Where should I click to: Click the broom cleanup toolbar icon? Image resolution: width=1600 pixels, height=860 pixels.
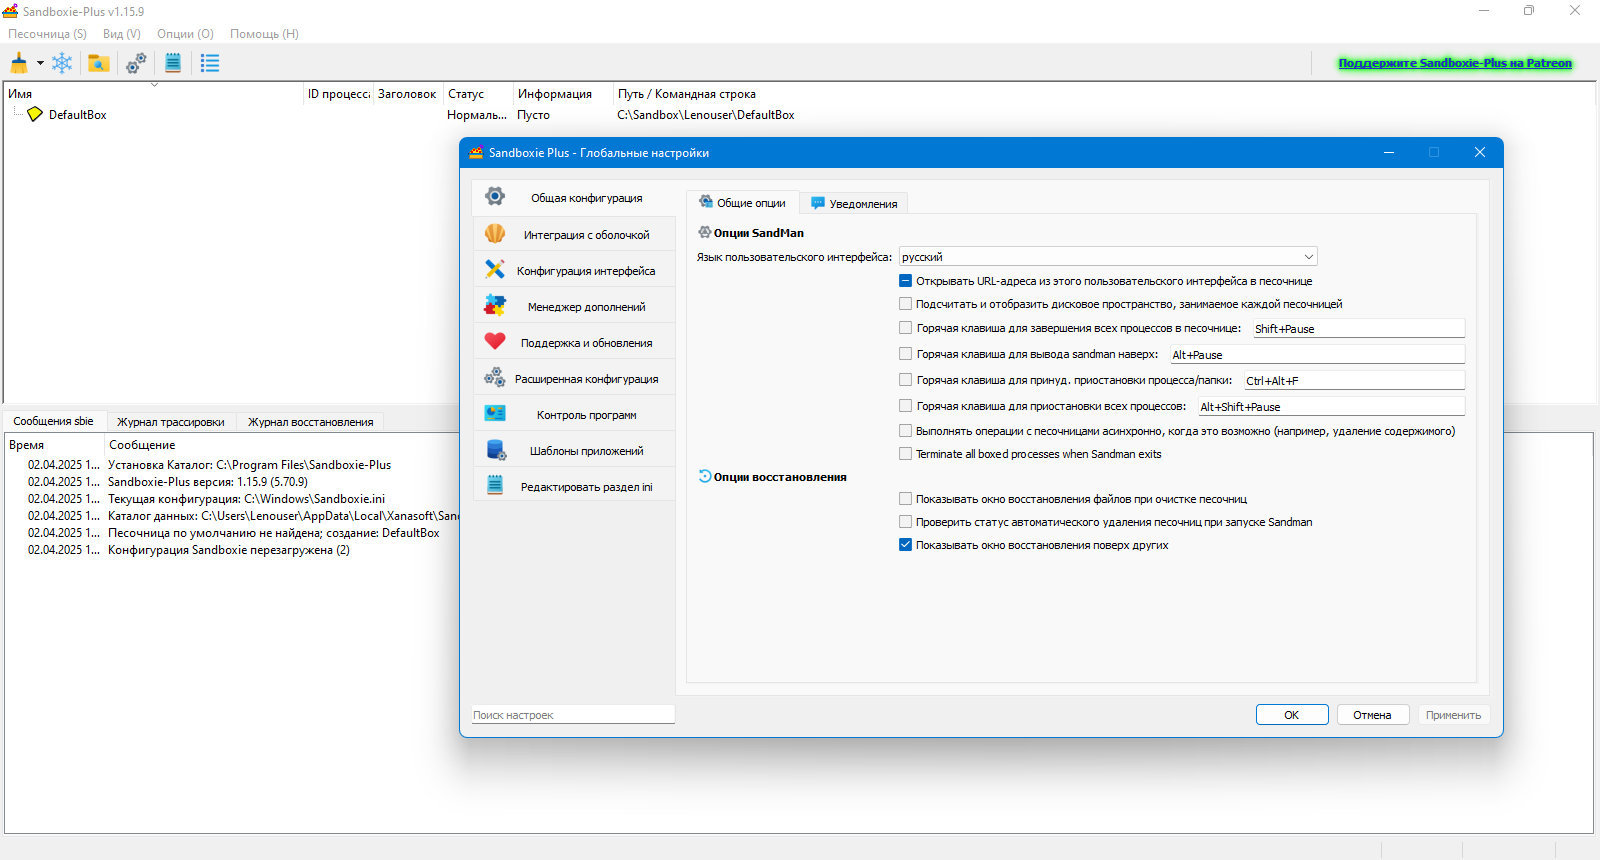point(19,63)
